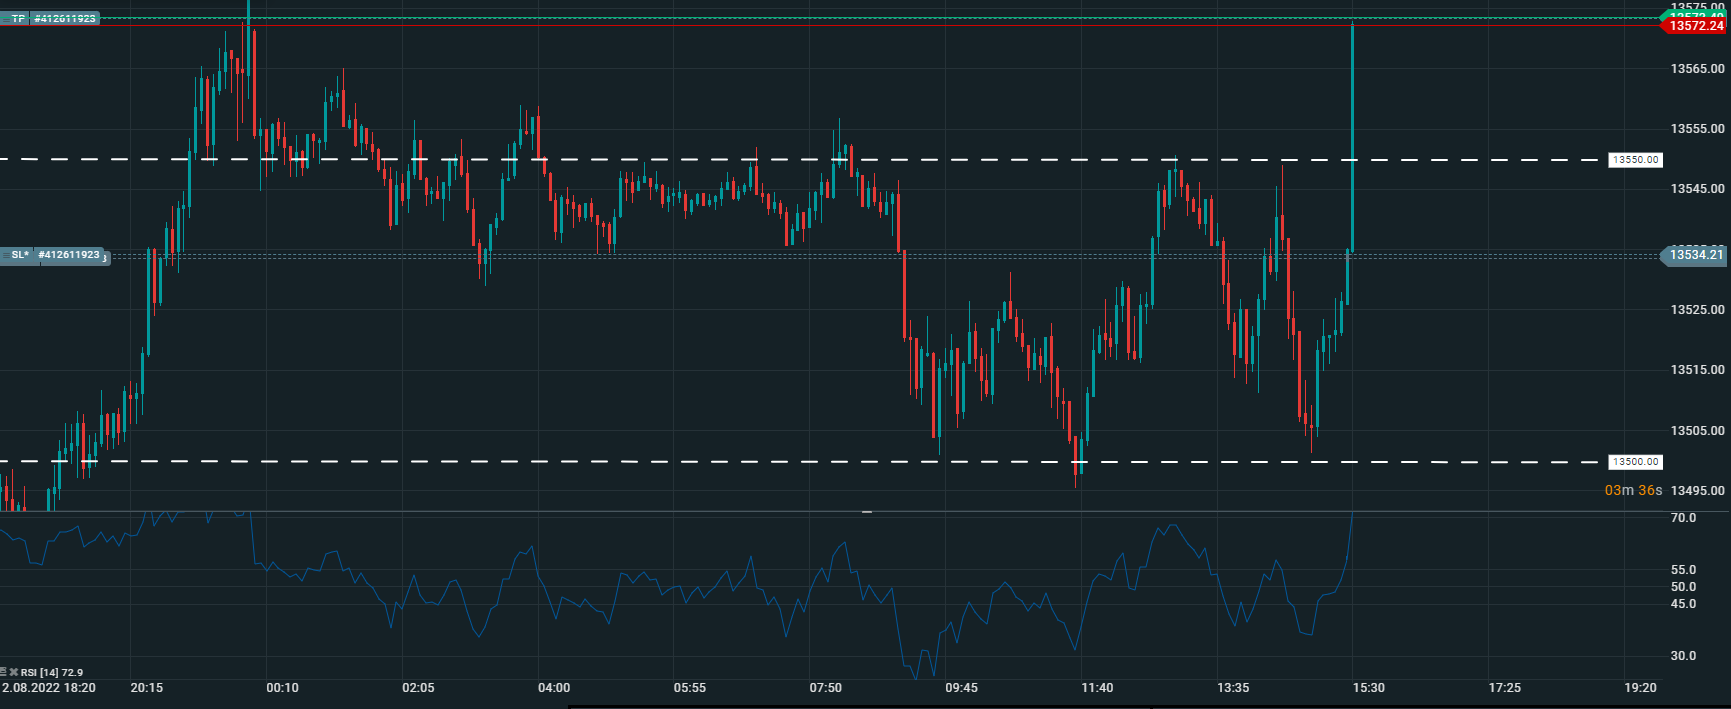Click the TP order label handle

click(x=15, y=19)
